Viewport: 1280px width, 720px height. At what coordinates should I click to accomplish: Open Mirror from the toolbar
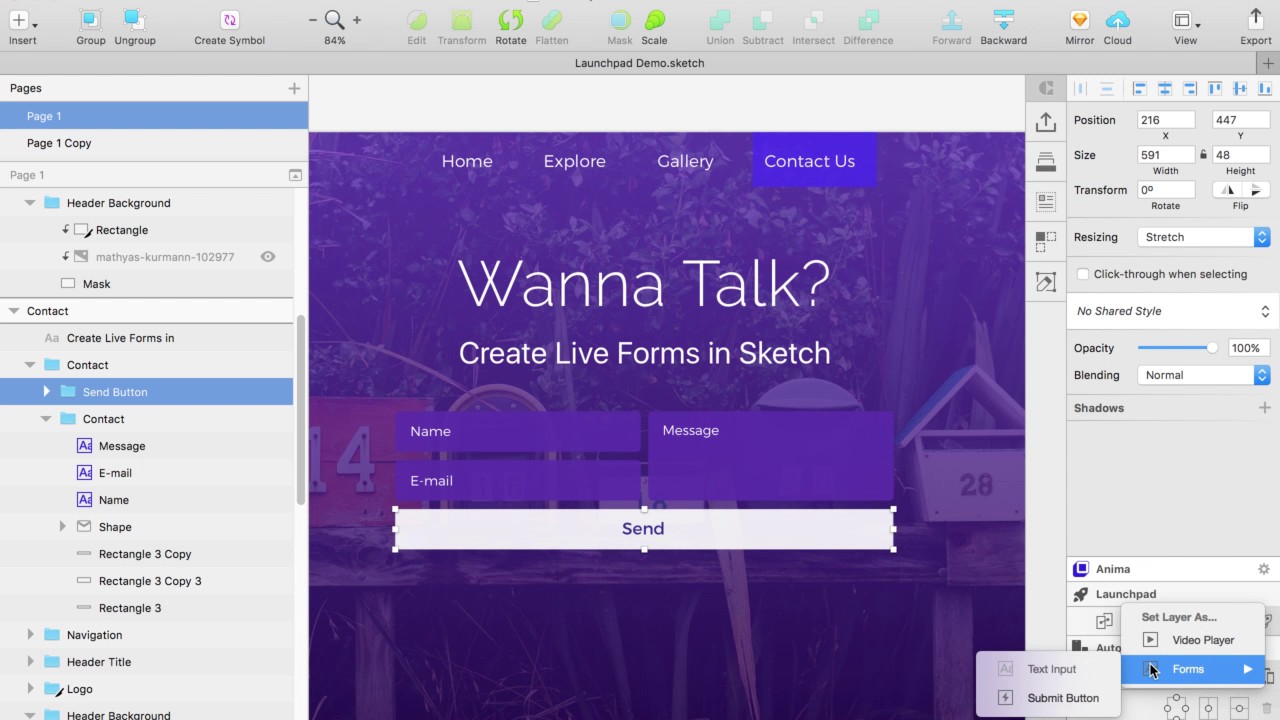click(1079, 22)
